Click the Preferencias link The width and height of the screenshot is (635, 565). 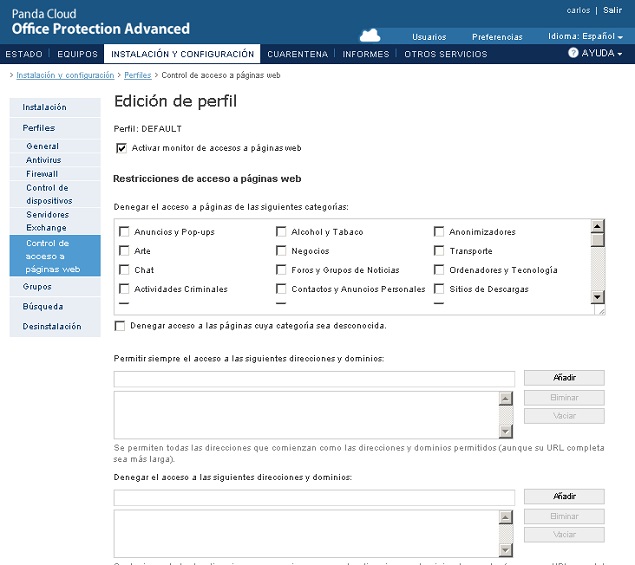pyautogui.click(x=497, y=37)
